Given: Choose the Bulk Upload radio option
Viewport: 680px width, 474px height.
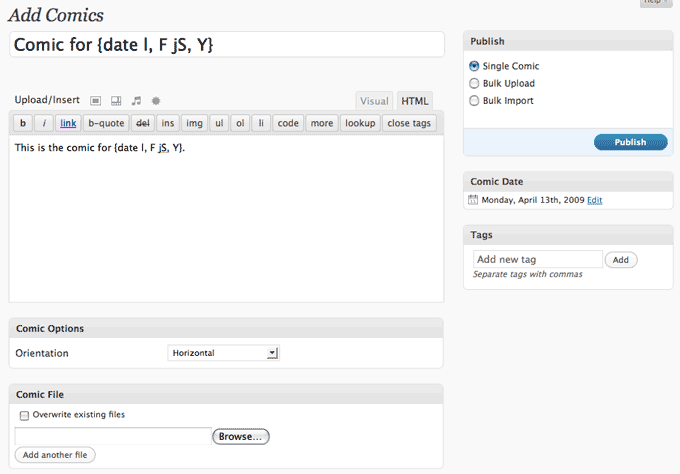Looking at the screenshot, I should click(x=474, y=83).
